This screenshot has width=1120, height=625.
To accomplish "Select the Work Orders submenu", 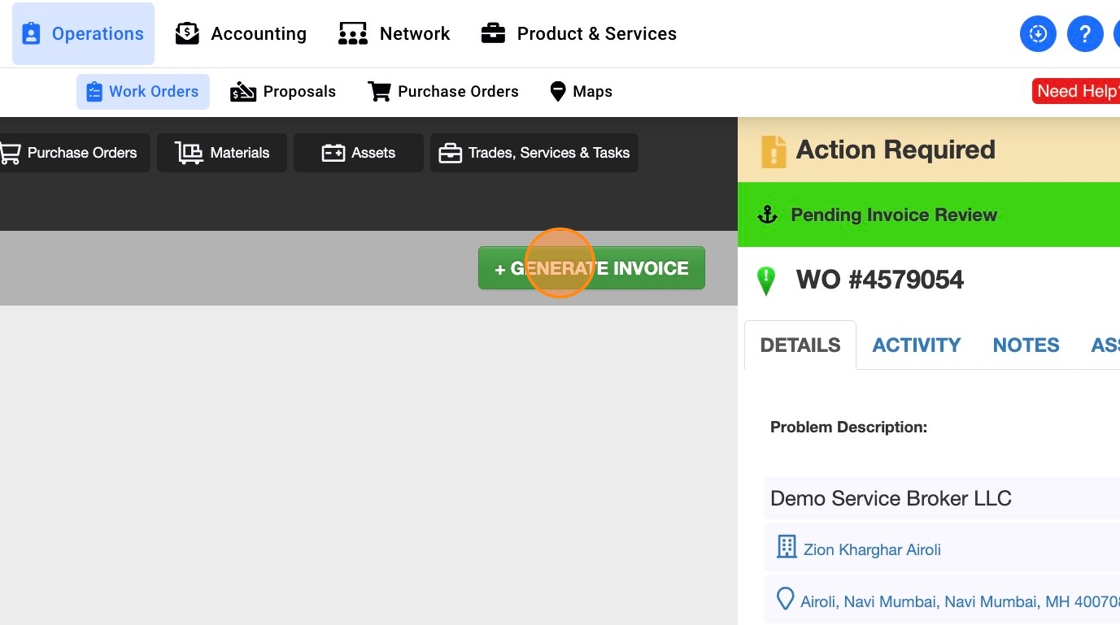I will click(x=143, y=92).
